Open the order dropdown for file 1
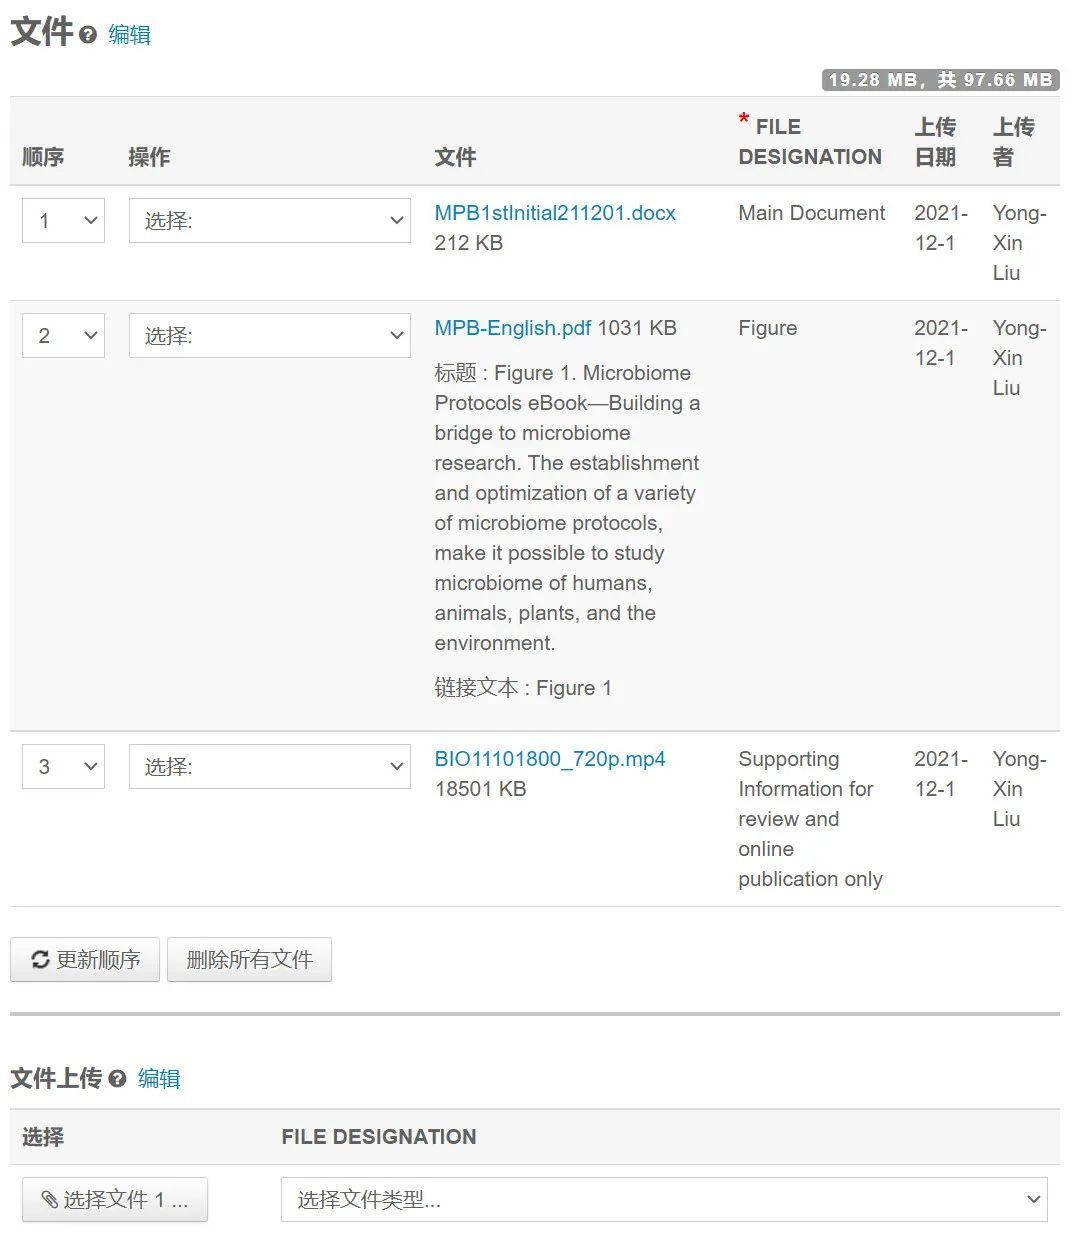 63,220
